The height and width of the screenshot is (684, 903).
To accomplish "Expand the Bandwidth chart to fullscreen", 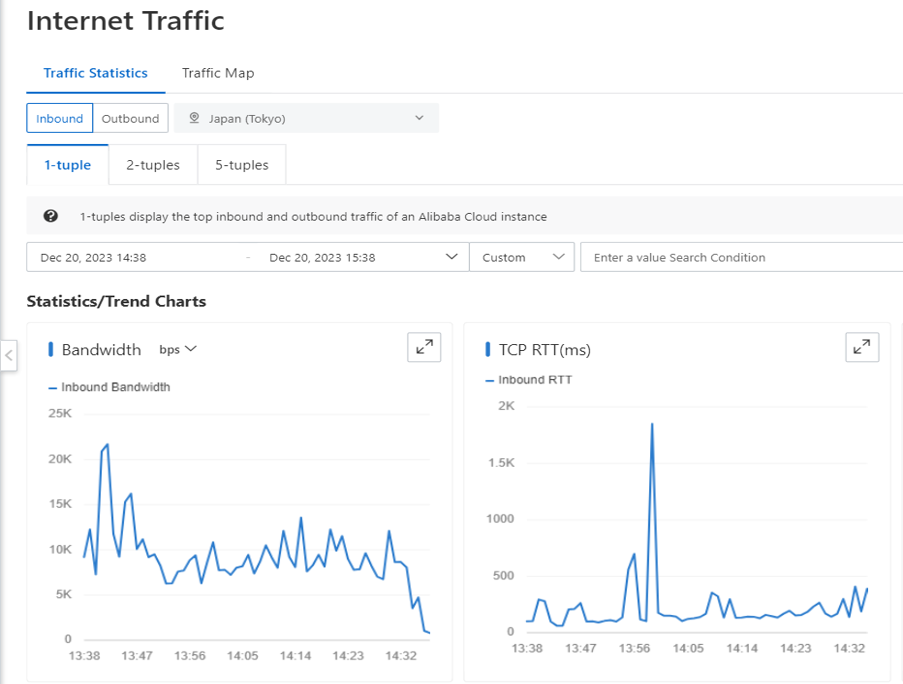I will point(424,347).
